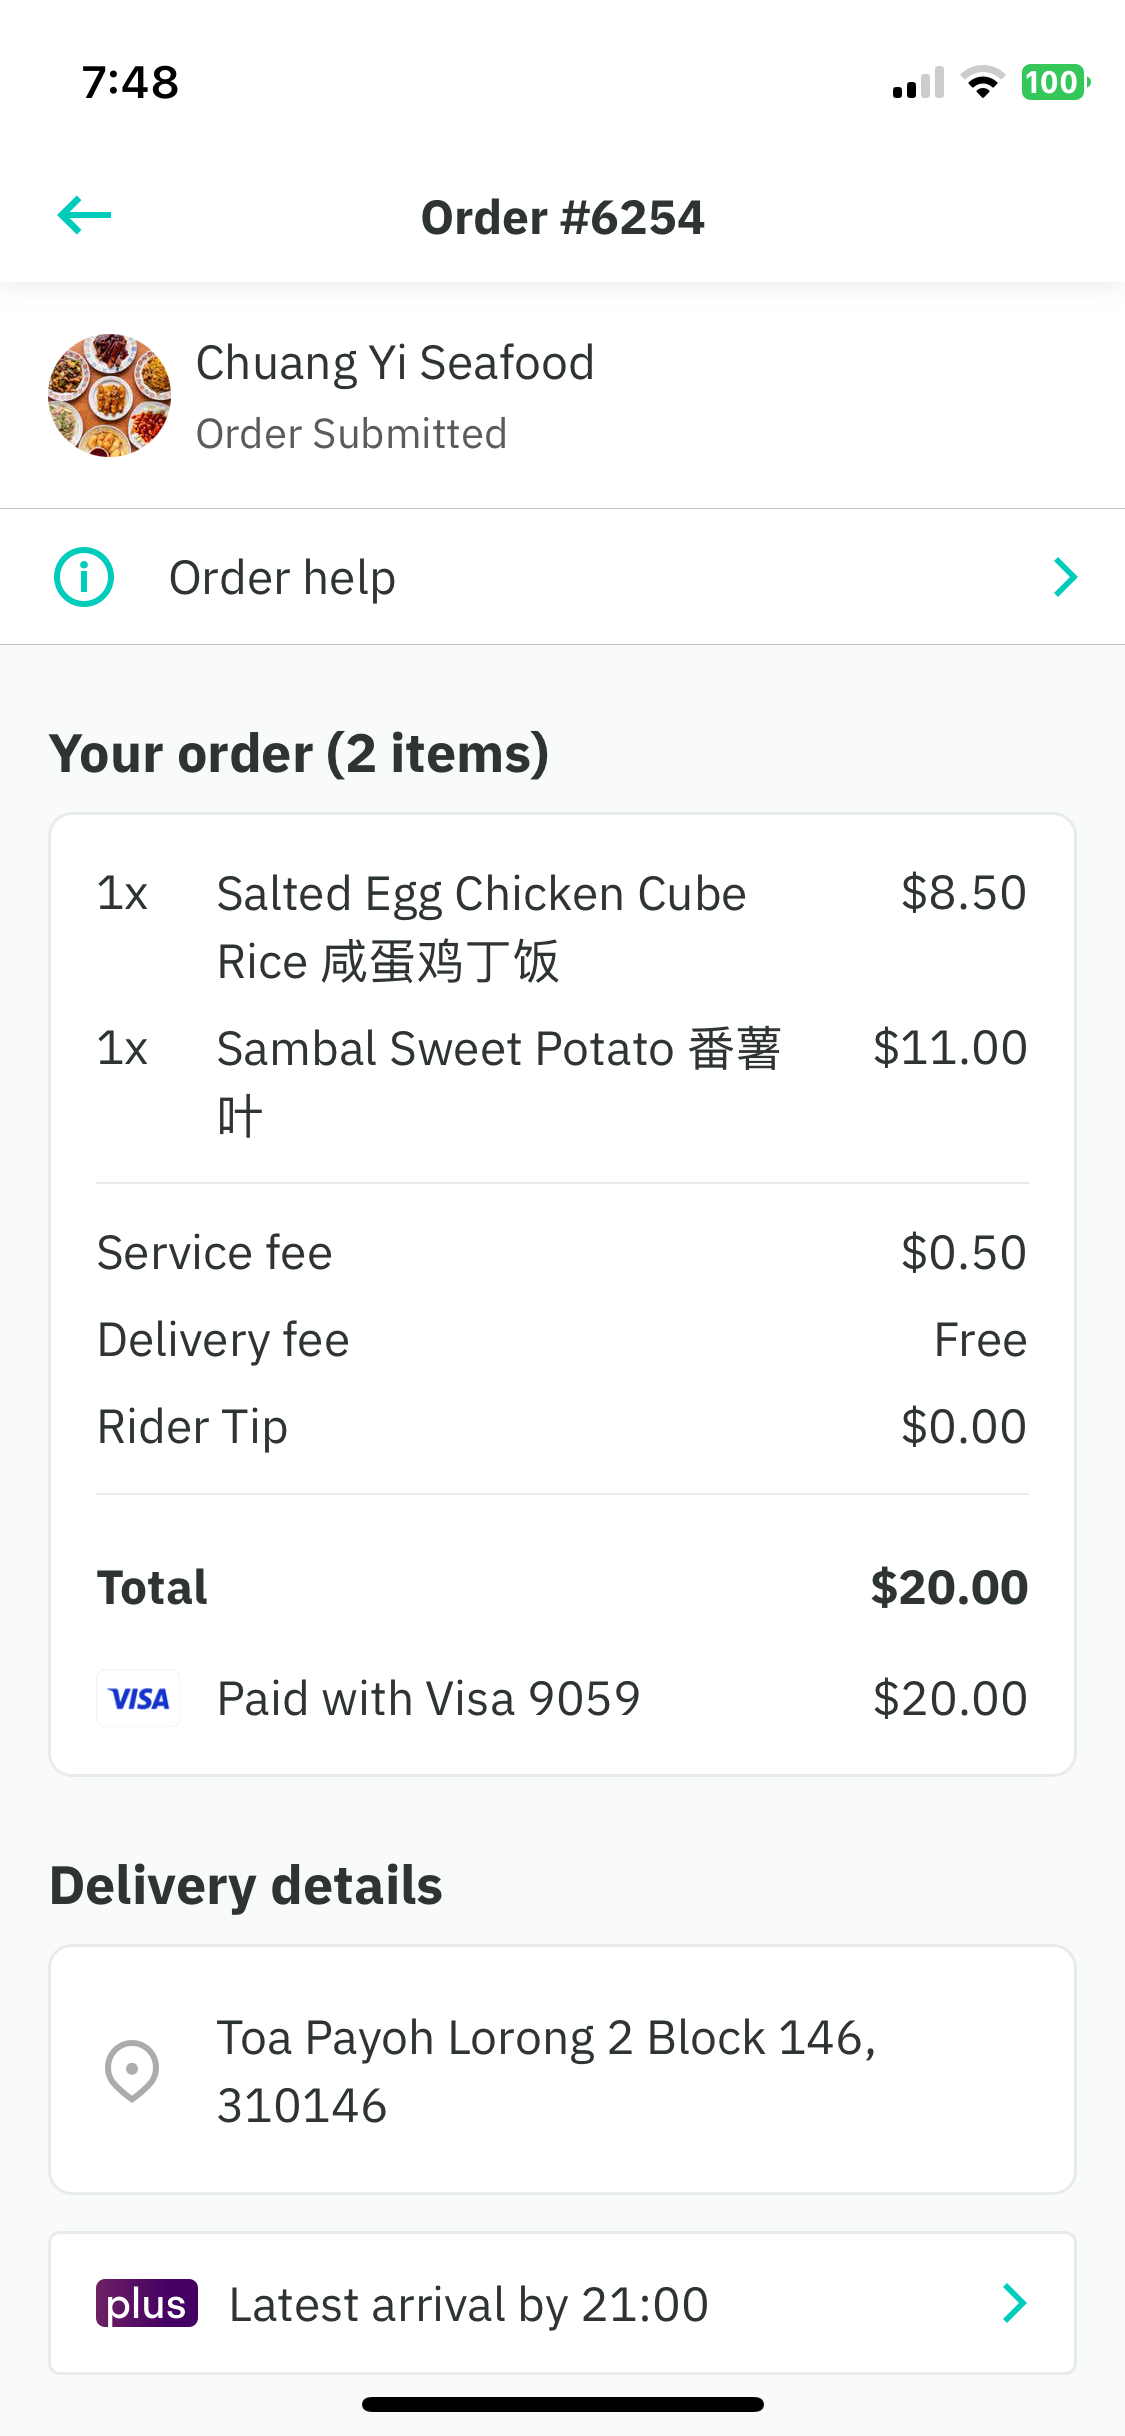Tap the purple plus badge
1125x2436 pixels.
pyautogui.click(x=147, y=2303)
